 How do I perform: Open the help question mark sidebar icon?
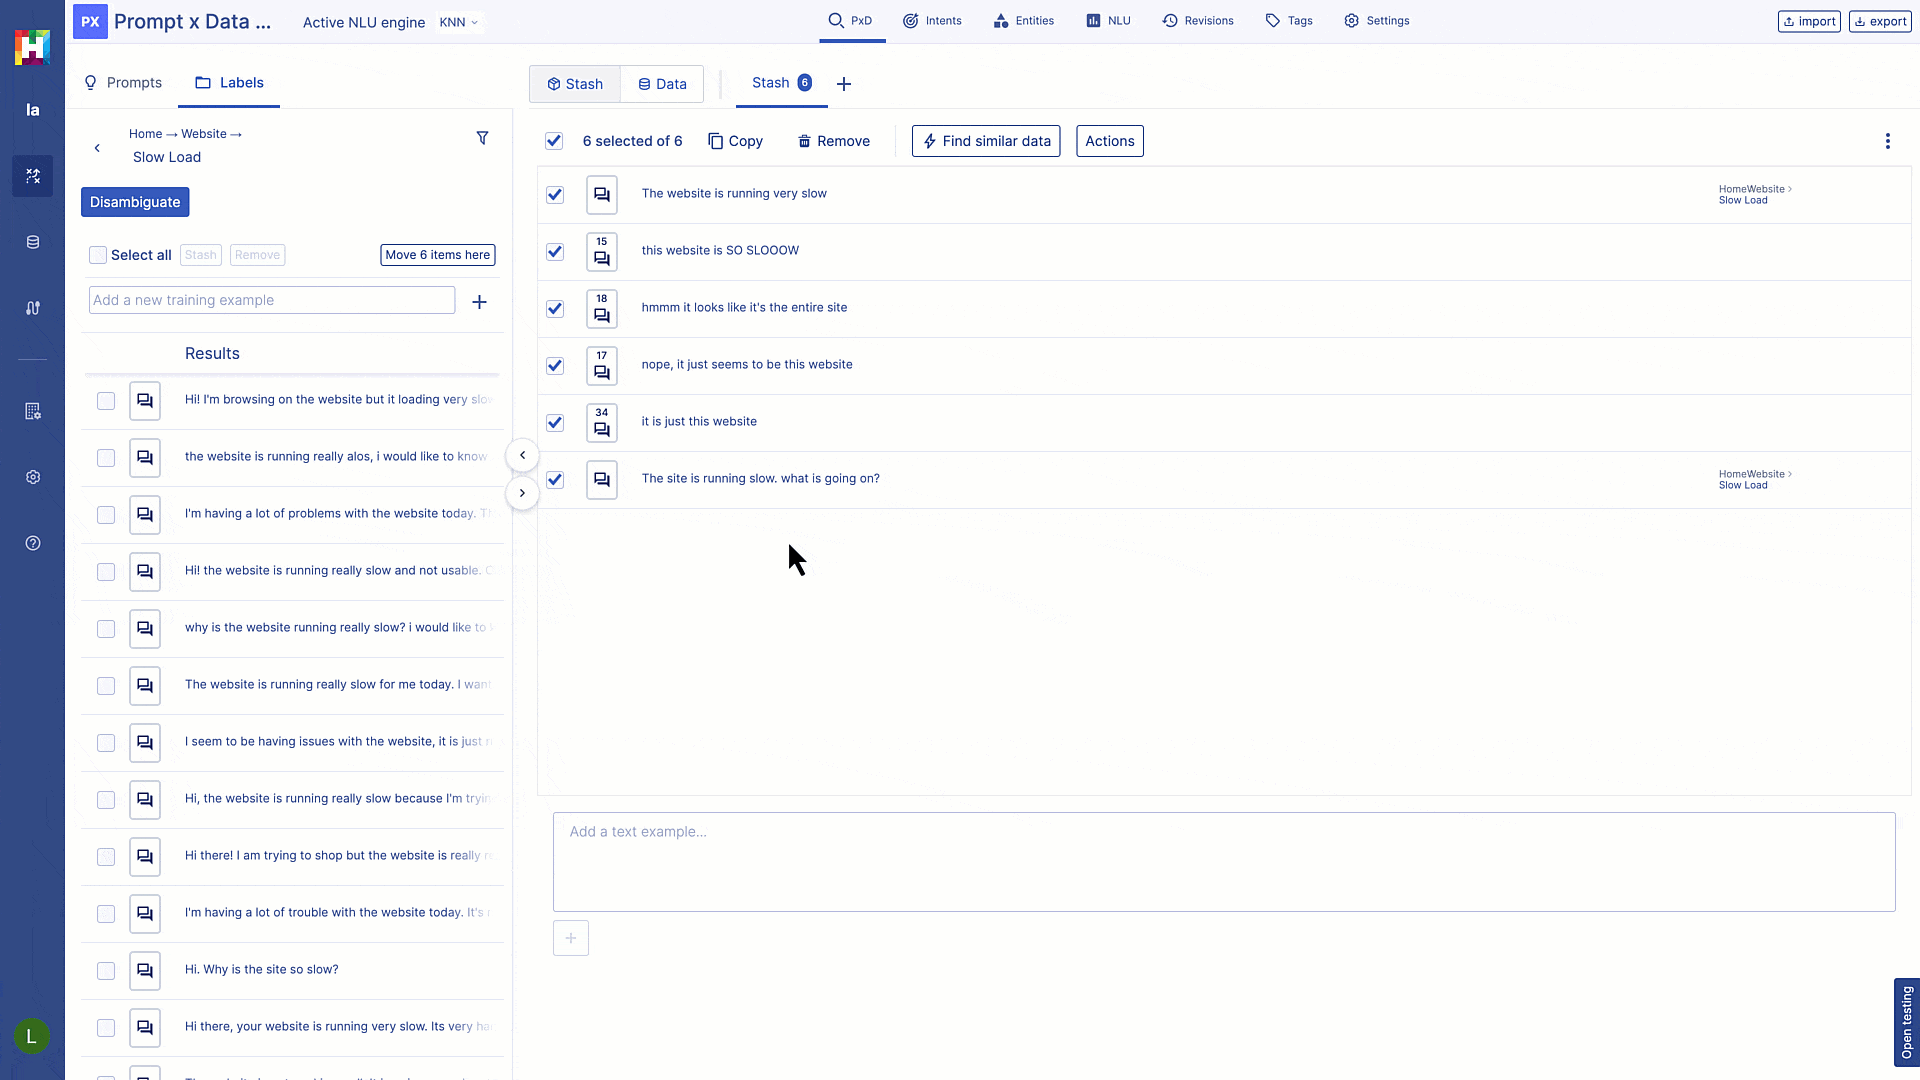tap(33, 543)
